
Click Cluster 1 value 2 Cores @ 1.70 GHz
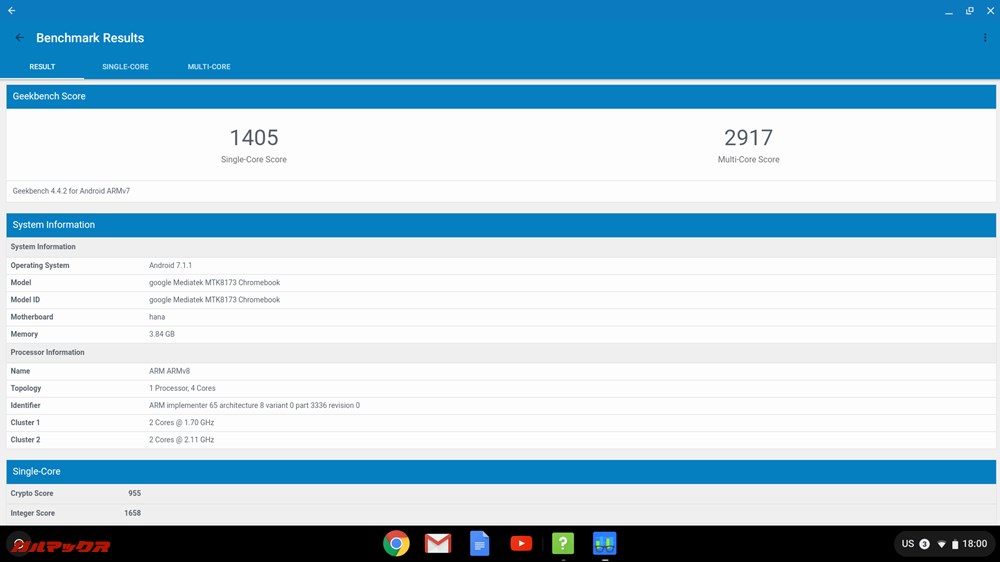(x=181, y=422)
